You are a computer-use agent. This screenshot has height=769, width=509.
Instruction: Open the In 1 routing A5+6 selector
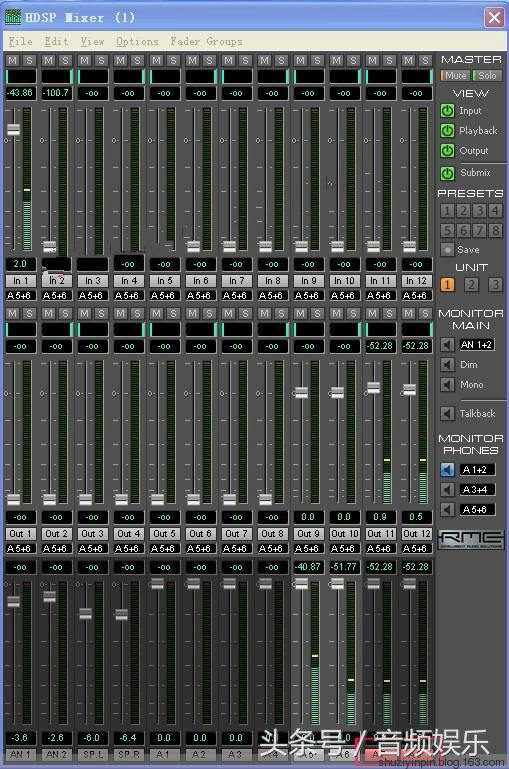coord(20,296)
